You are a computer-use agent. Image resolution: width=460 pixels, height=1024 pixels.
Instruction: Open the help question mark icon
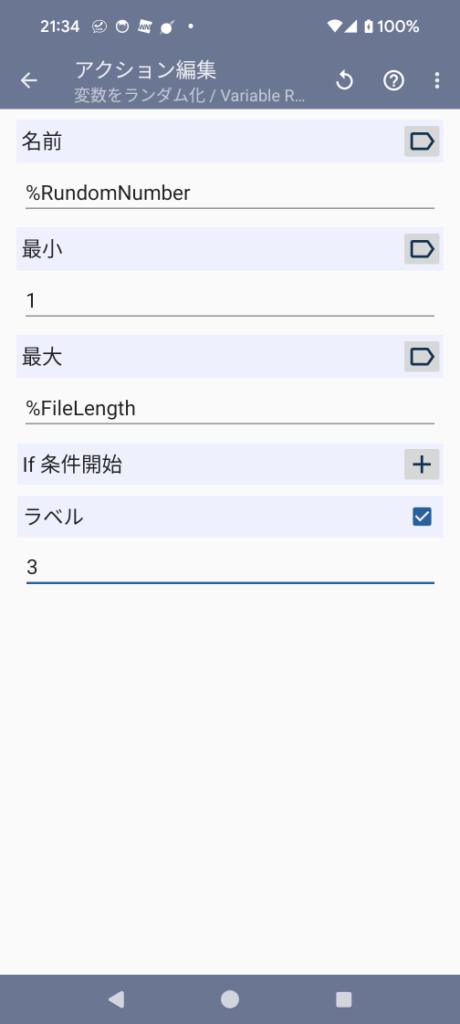pos(393,80)
